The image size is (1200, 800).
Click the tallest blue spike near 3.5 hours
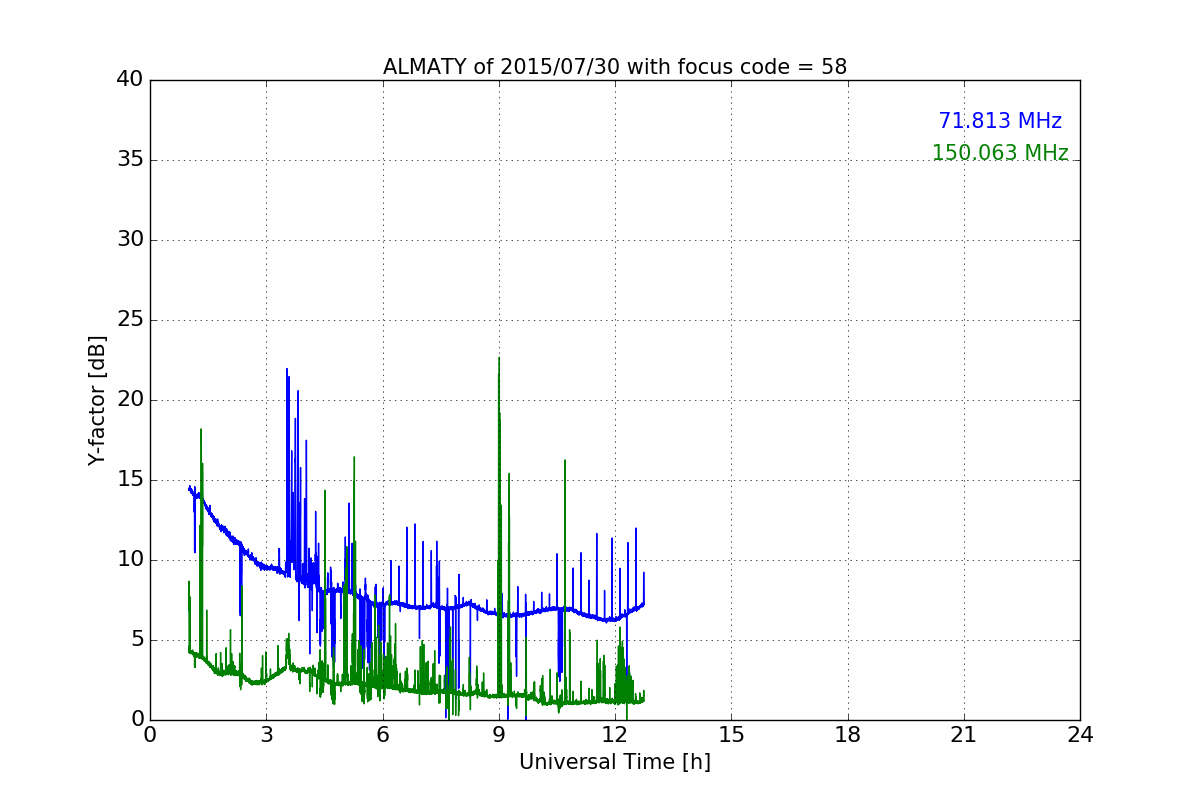[x=287, y=470]
